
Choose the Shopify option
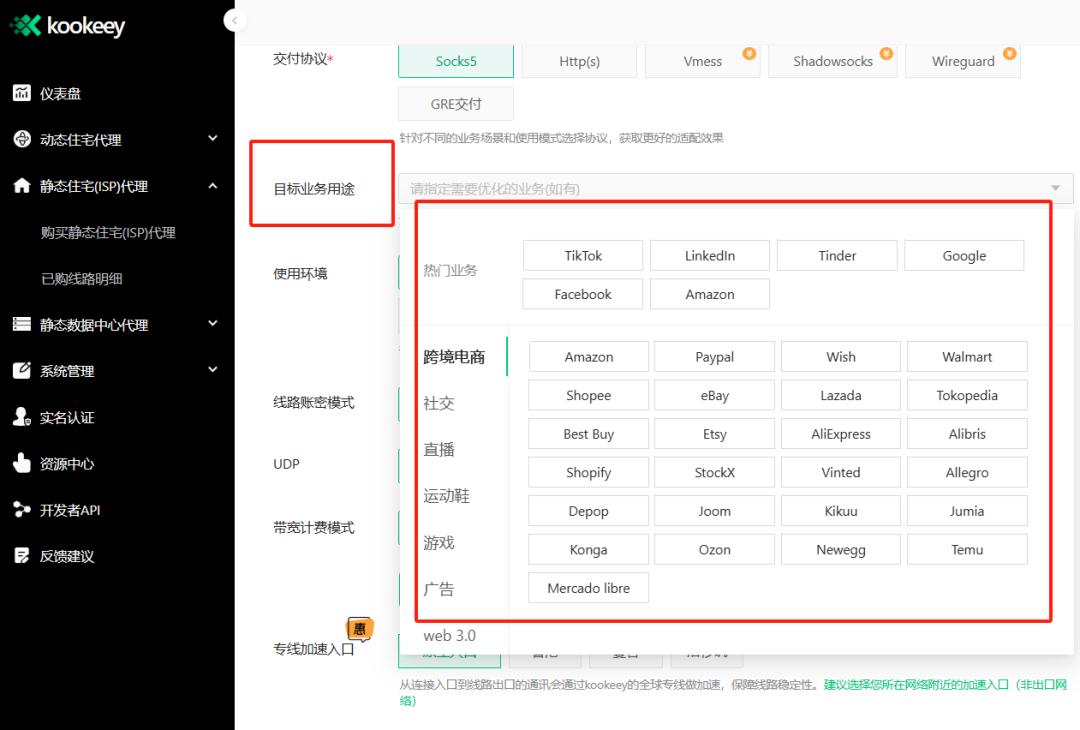[589, 472]
